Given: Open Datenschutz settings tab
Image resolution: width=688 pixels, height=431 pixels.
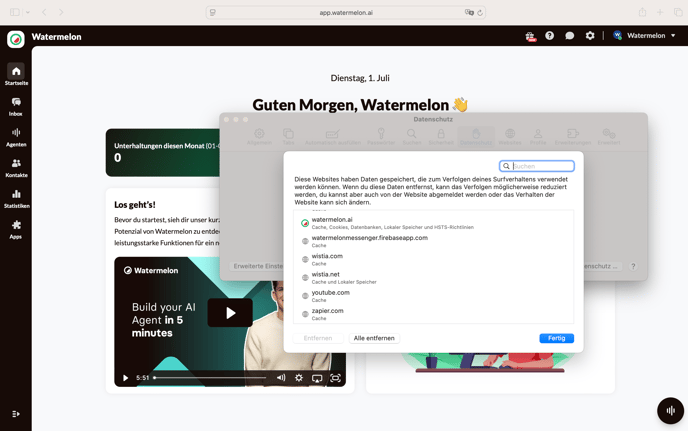Looking at the screenshot, I should point(476,136).
